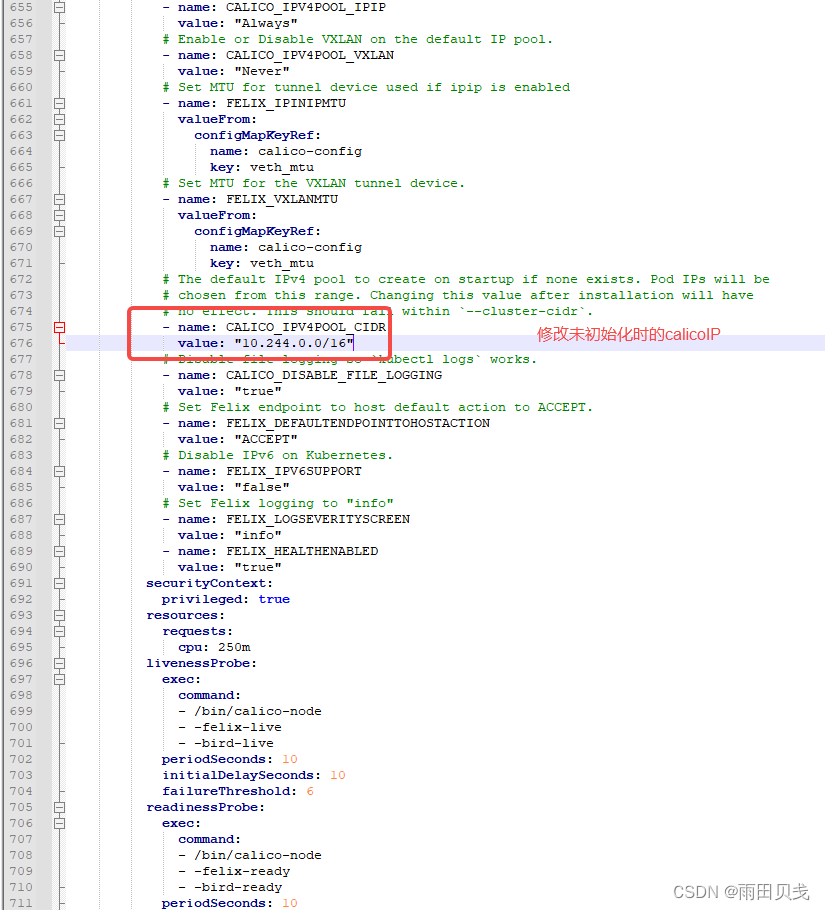
Task: Collapse the FELIX_LOGSEVERITYSCREEN fold at line 687
Action: 58,519
